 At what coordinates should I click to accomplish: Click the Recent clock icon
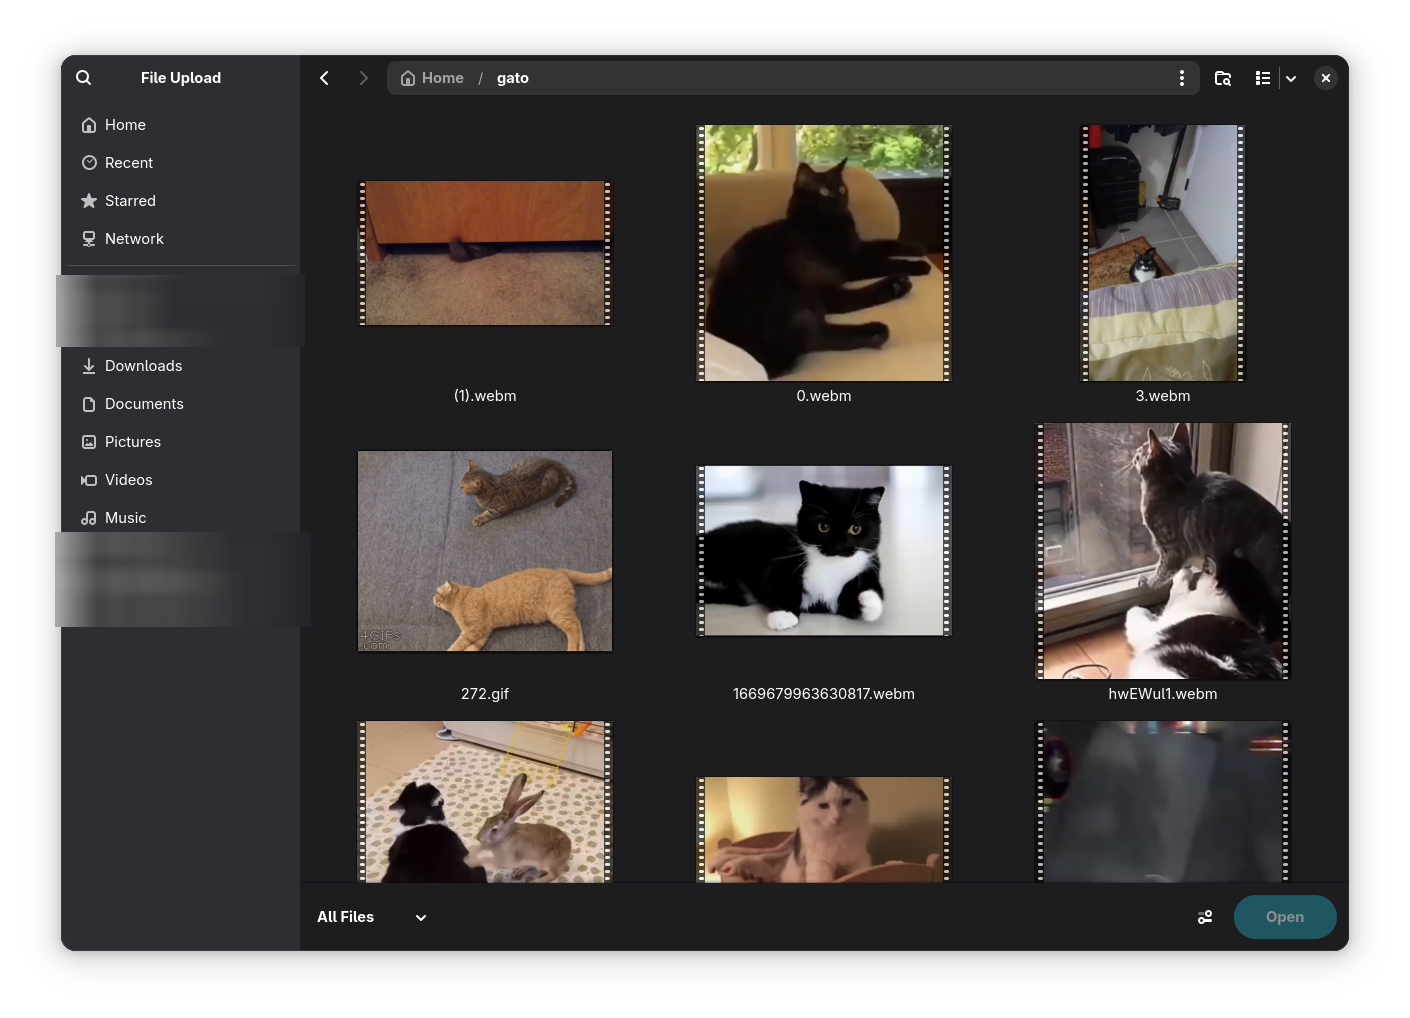click(89, 163)
